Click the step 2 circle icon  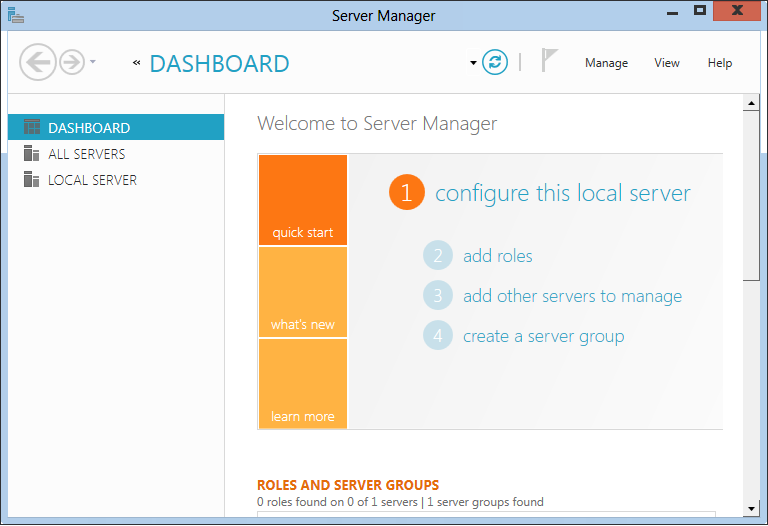coord(438,255)
